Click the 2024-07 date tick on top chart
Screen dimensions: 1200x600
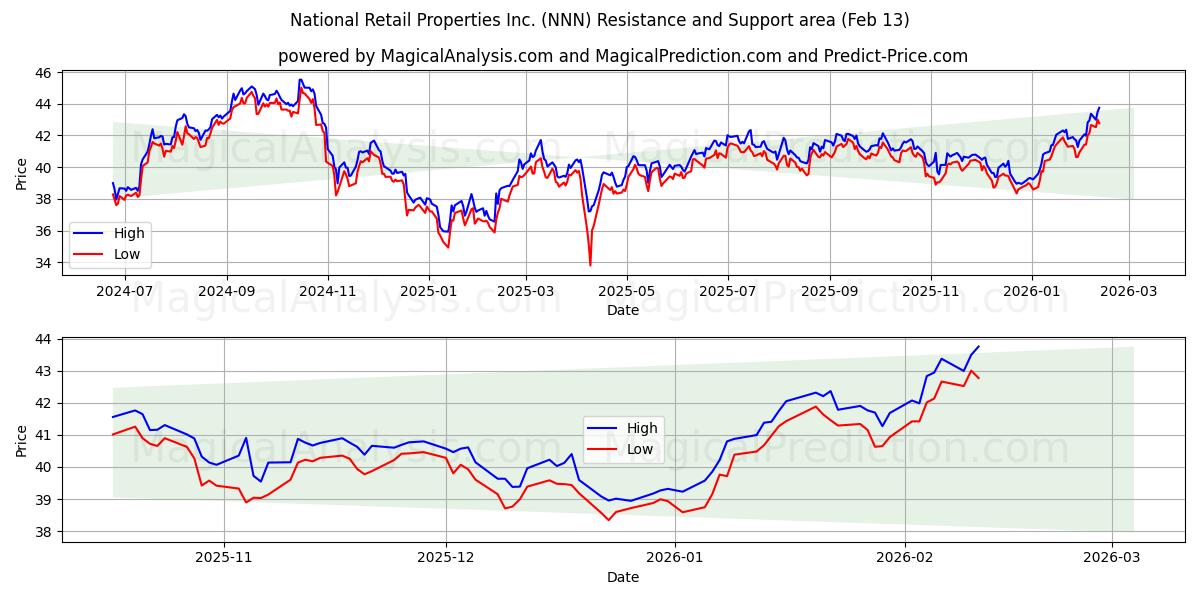(x=124, y=291)
